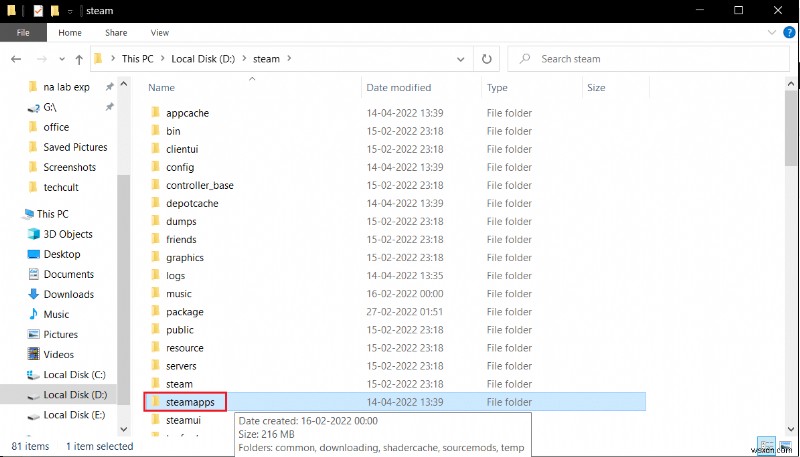Image resolution: width=800 pixels, height=457 pixels.
Task: Select the bin folder icon
Action: 156,131
